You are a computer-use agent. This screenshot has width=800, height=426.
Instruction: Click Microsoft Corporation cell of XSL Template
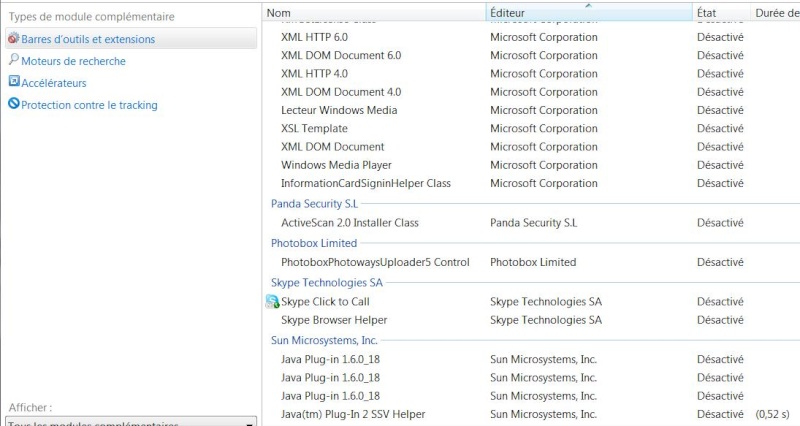pyautogui.click(x=544, y=129)
